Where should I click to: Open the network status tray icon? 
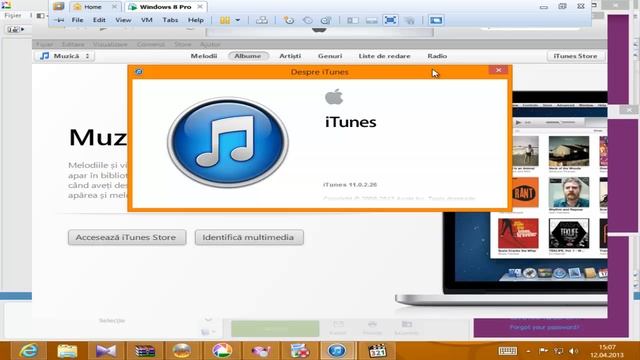(558, 351)
